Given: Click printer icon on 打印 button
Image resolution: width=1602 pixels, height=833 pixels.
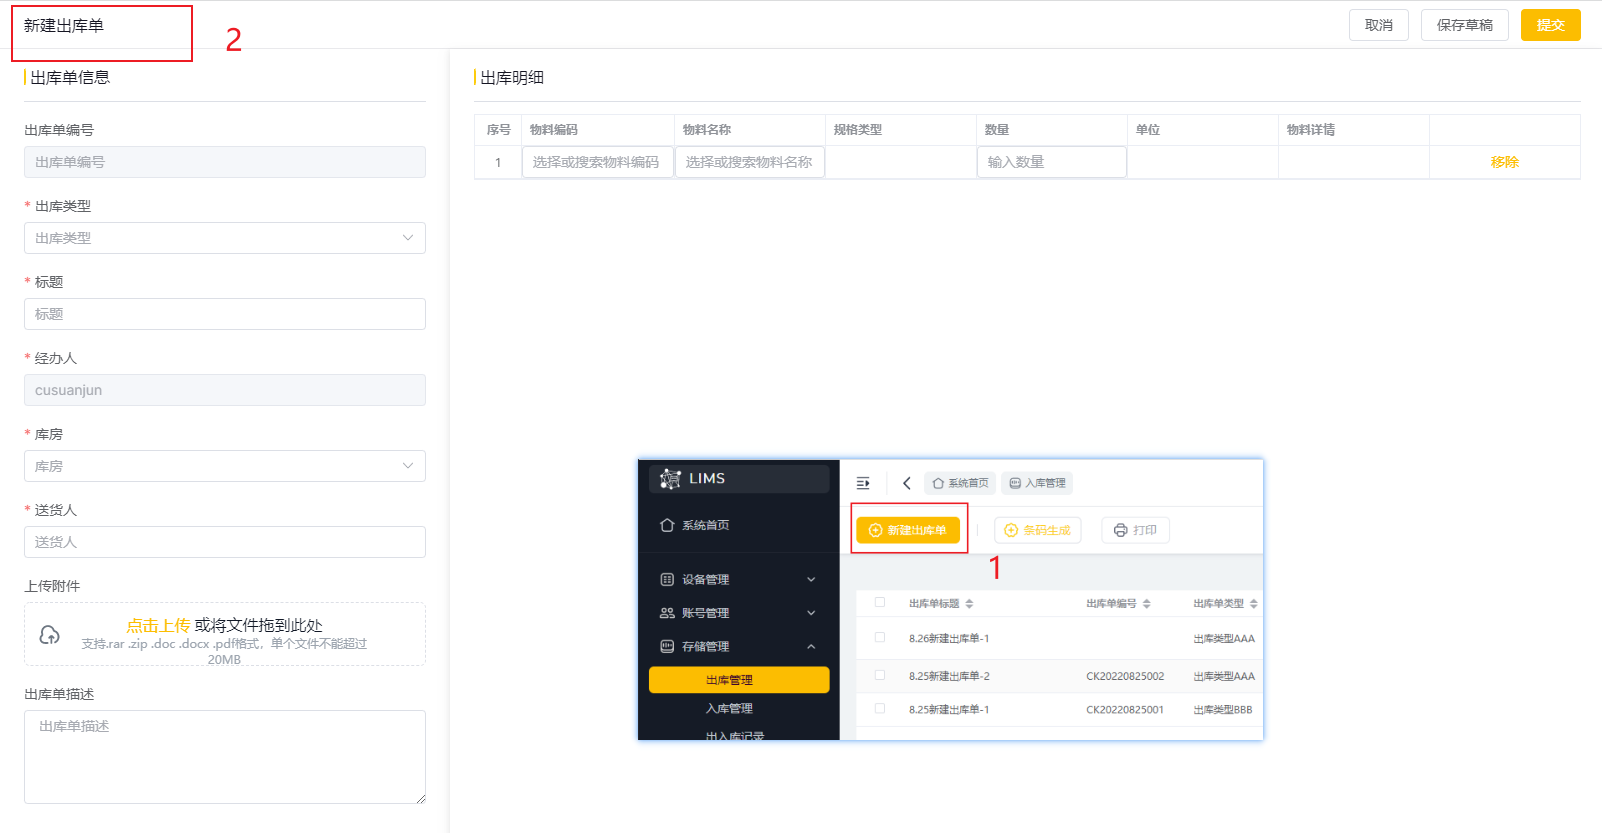Looking at the screenshot, I should [x=1120, y=530].
